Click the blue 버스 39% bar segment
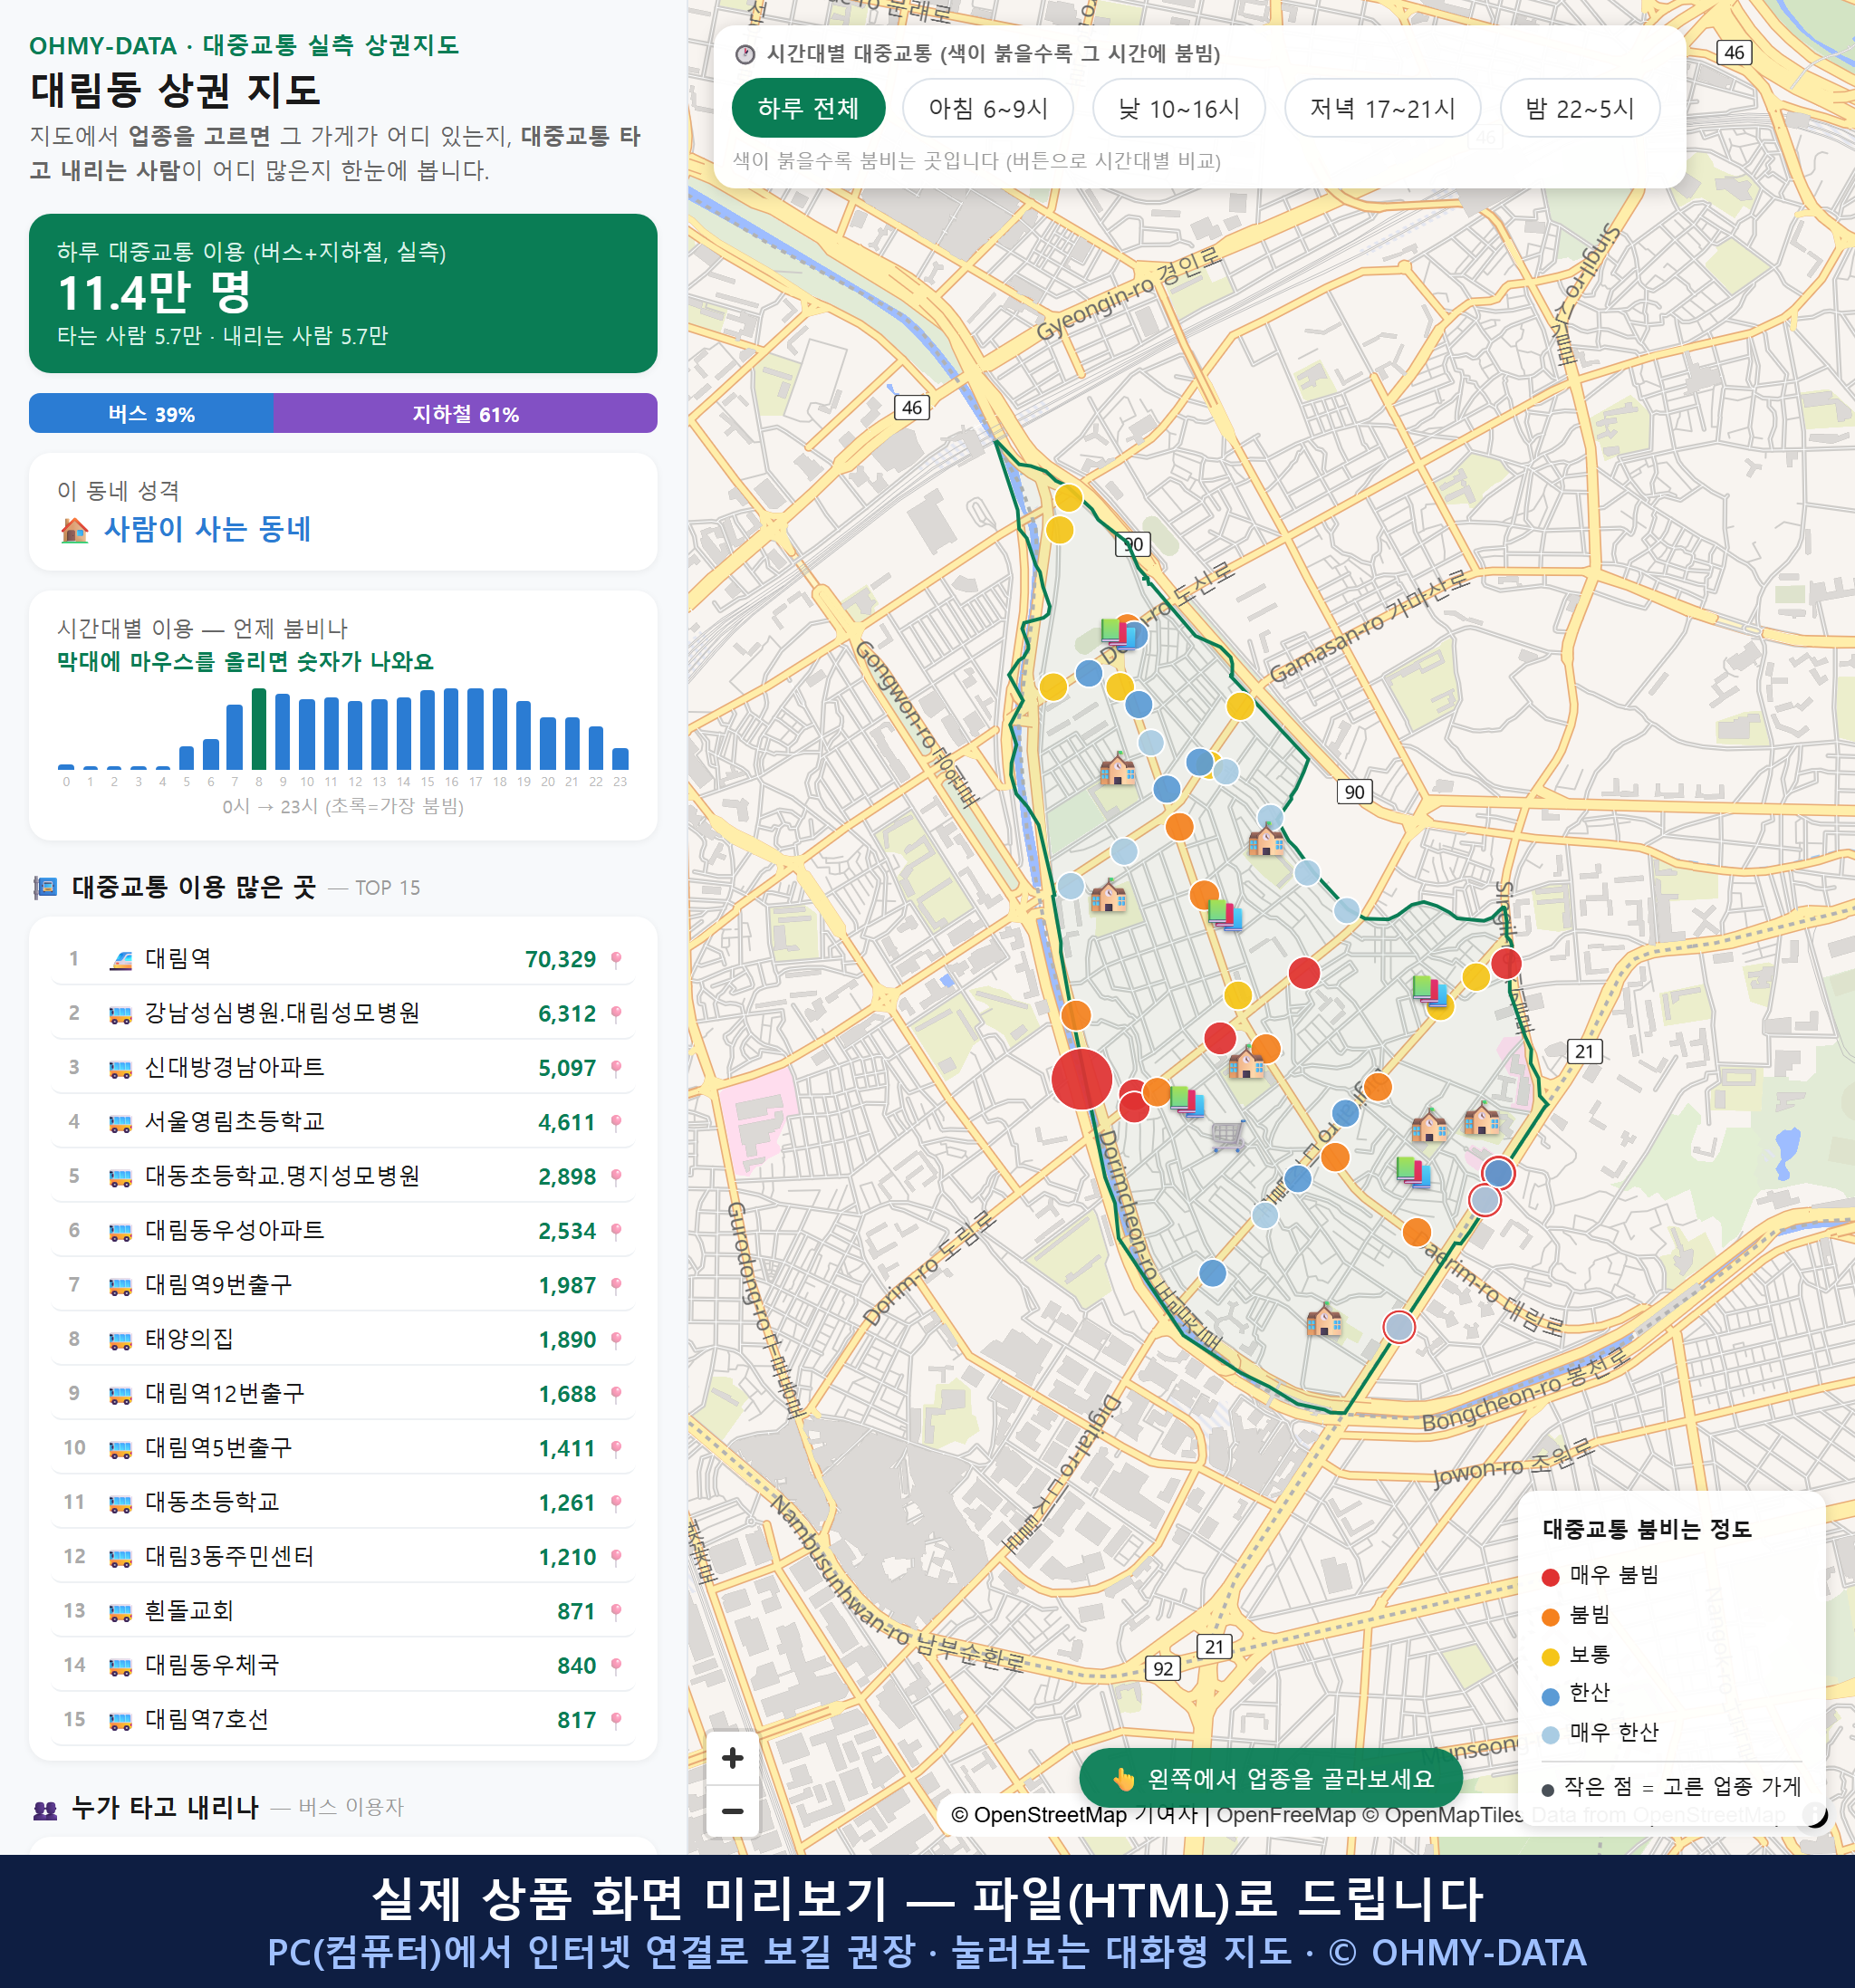This screenshot has width=1855, height=1988. click(x=151, y=413)
